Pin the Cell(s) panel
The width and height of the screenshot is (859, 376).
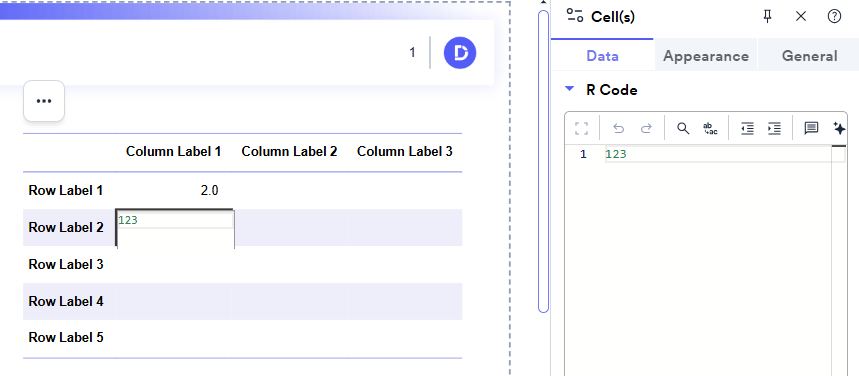[768, 16]
